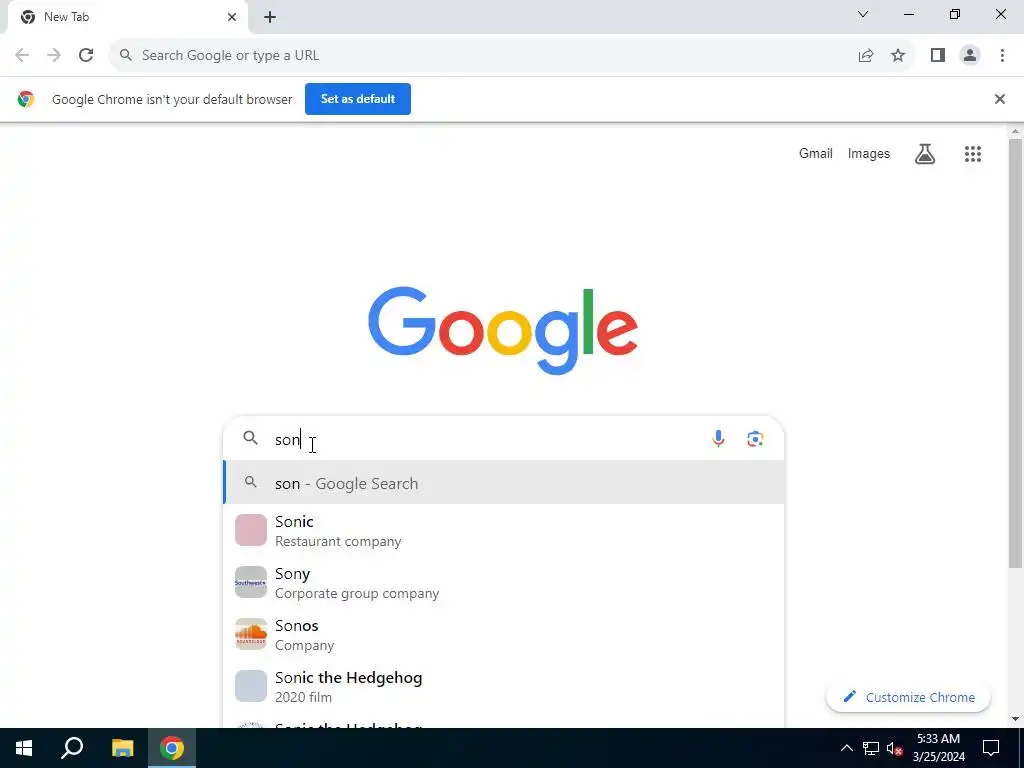Select the New Tab tab
Viewport: 1024px width, 768px height.
(x=127, y=18)
